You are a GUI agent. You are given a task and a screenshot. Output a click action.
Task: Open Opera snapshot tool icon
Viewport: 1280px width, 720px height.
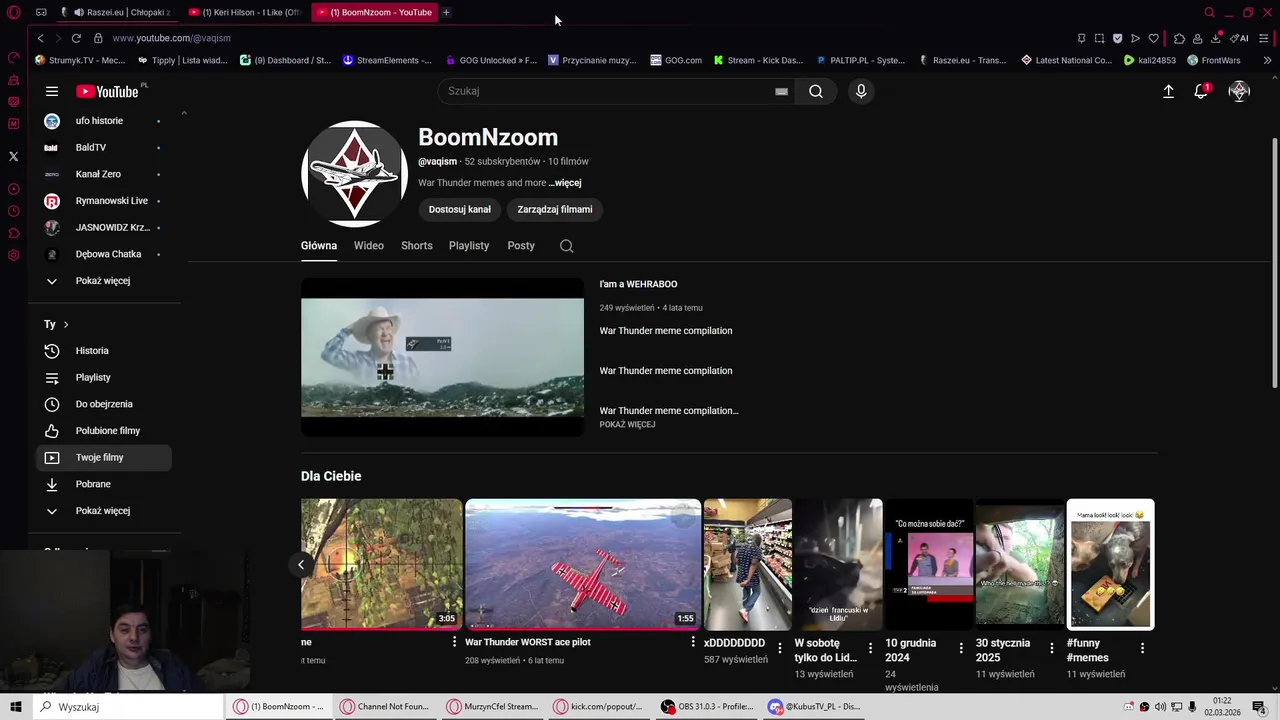click(x=1099, y=38)
